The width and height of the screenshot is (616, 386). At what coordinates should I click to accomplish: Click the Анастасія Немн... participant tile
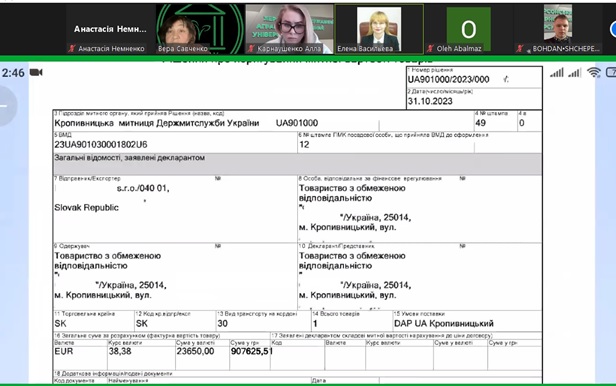coord(110,29)
